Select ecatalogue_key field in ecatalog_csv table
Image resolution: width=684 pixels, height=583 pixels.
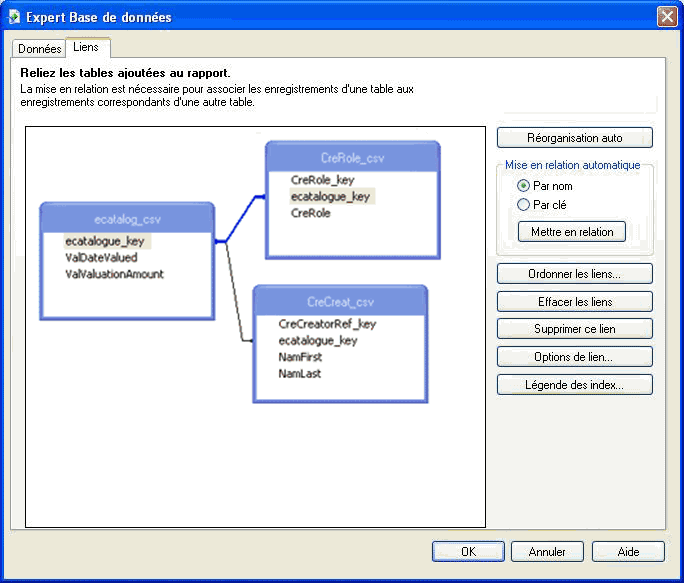(105, 241)
